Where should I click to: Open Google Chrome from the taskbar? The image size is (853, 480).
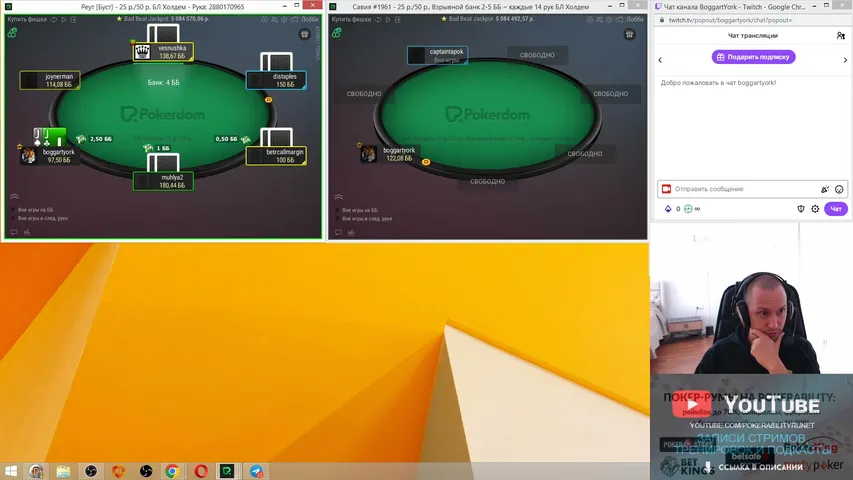coord(172,471)
